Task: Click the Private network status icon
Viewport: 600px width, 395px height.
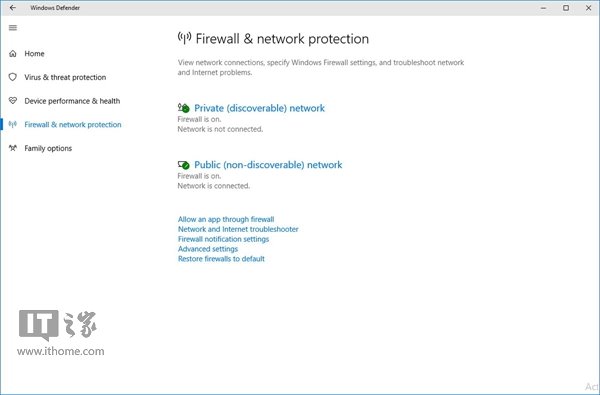Action: click(x=184, y=108)
